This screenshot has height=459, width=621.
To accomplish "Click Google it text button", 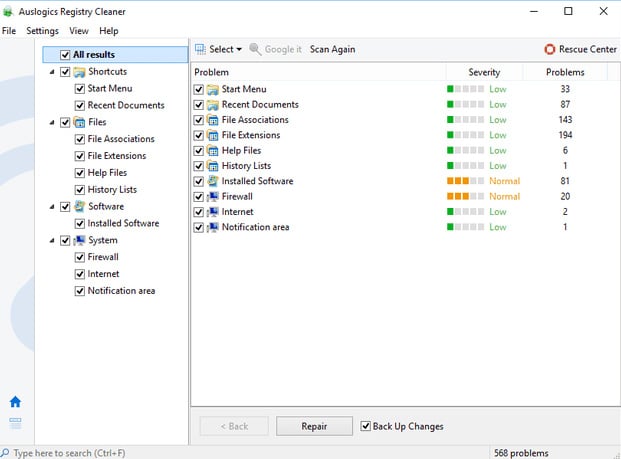I will coord(283,50).
